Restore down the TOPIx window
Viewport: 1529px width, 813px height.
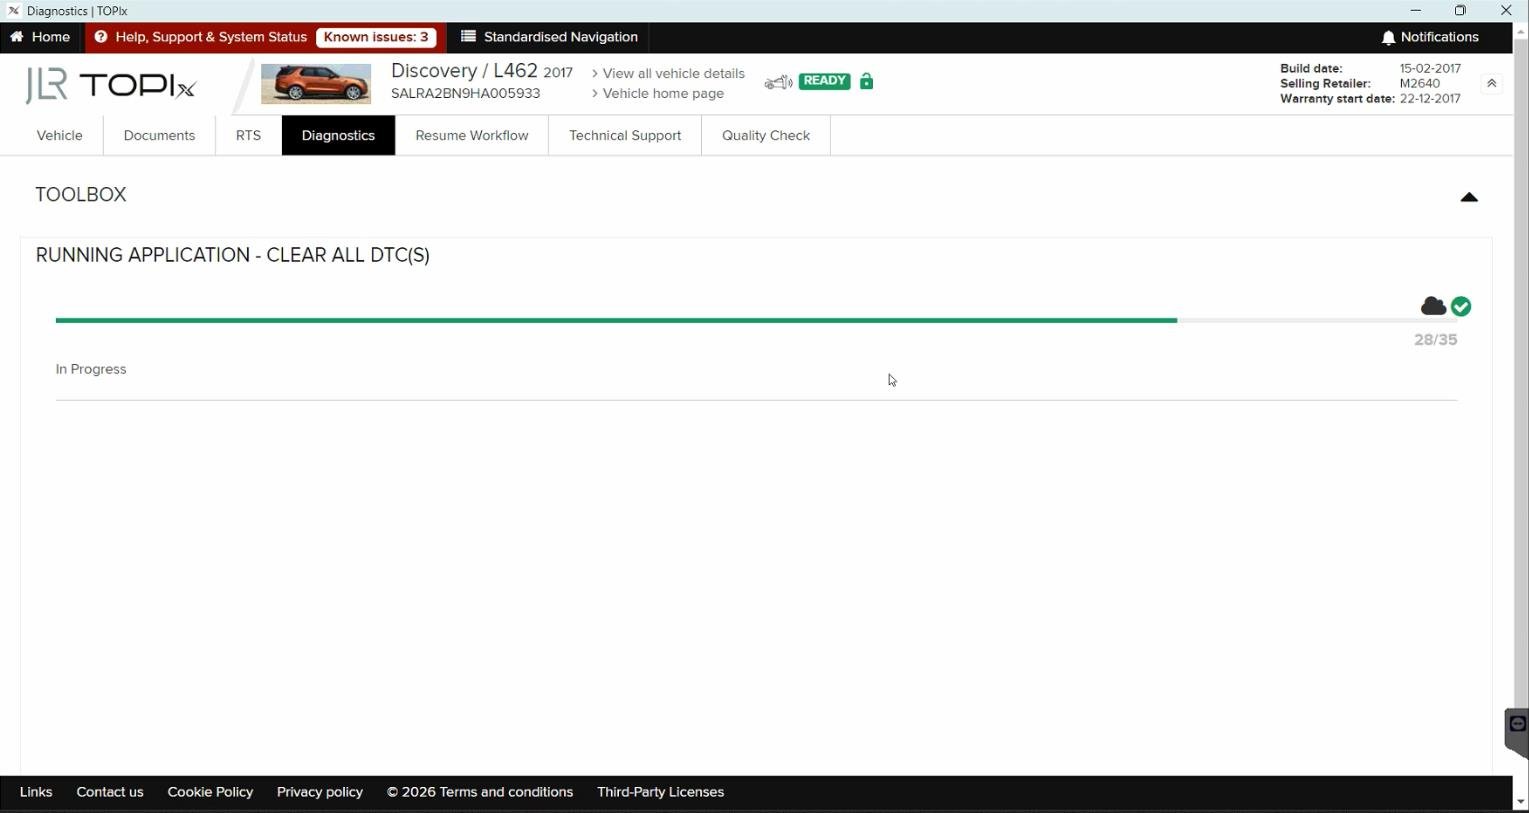coord(1461,11)
